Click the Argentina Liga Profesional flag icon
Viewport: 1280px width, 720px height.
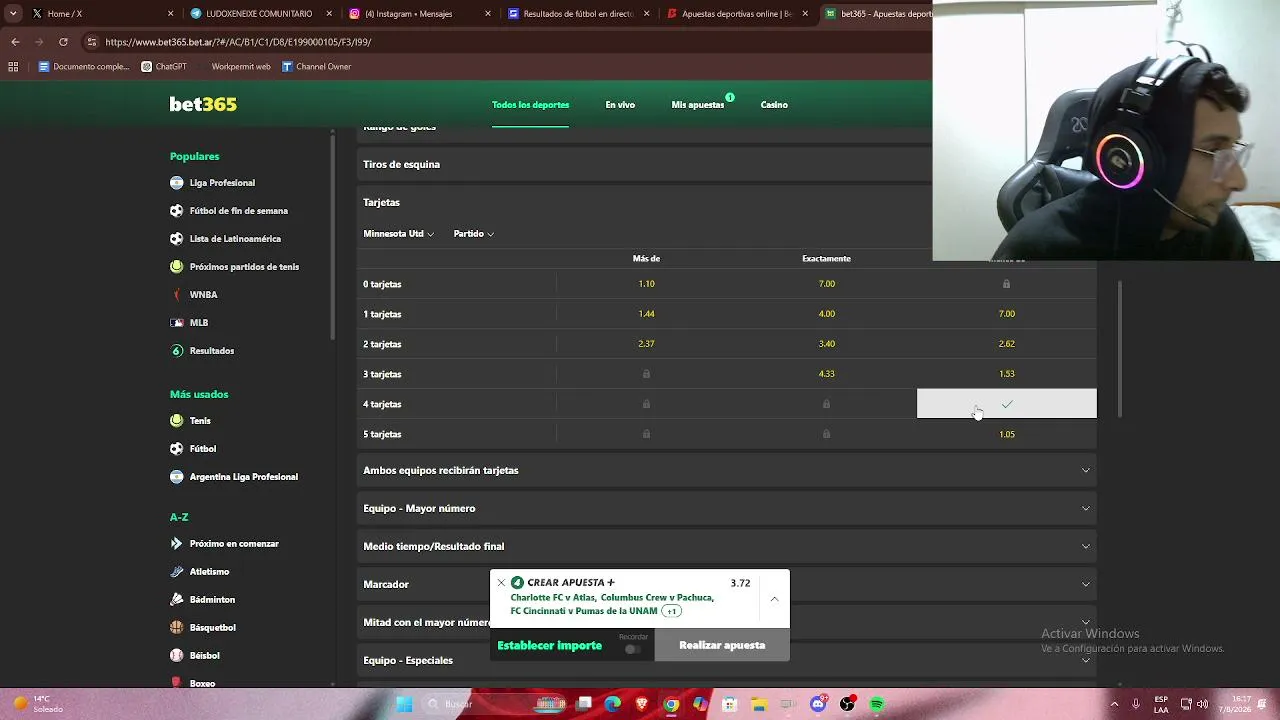[177, 477]
